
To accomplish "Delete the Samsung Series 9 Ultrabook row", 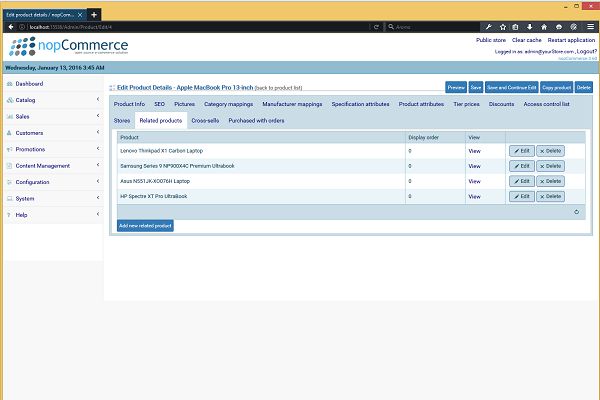I will 550,166.
